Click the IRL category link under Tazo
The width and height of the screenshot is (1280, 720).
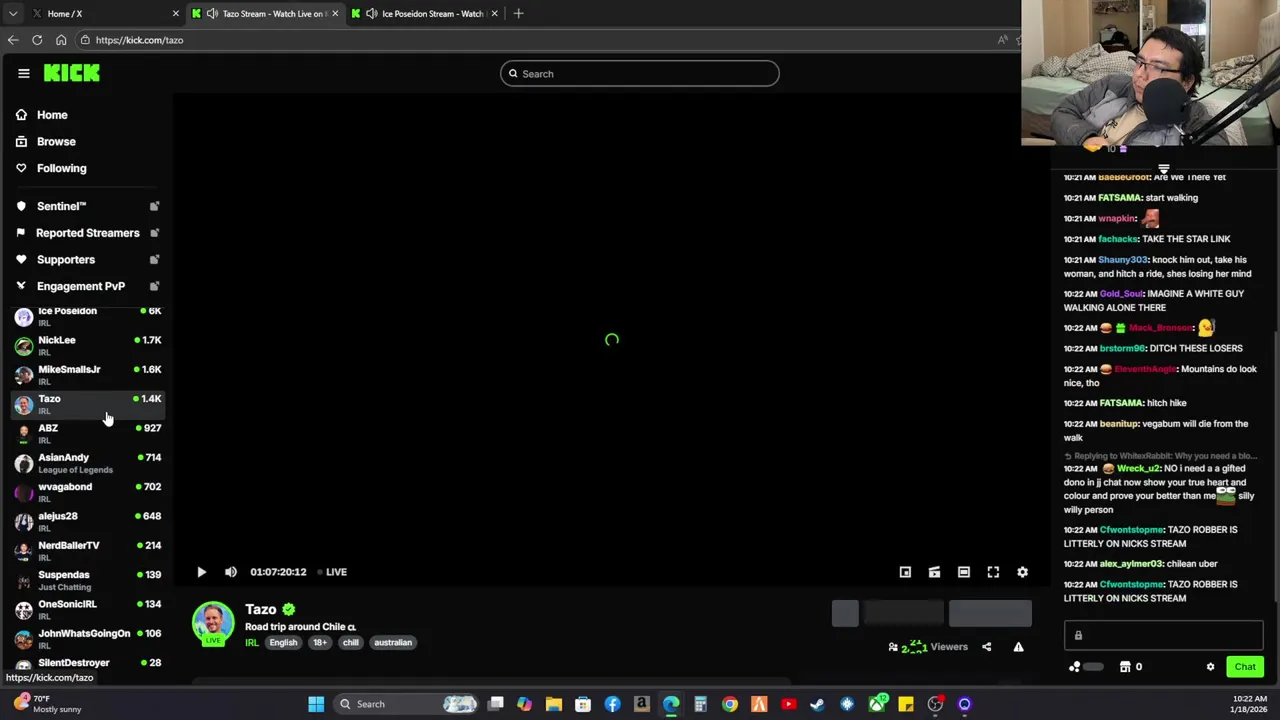[x=252, y=643]
